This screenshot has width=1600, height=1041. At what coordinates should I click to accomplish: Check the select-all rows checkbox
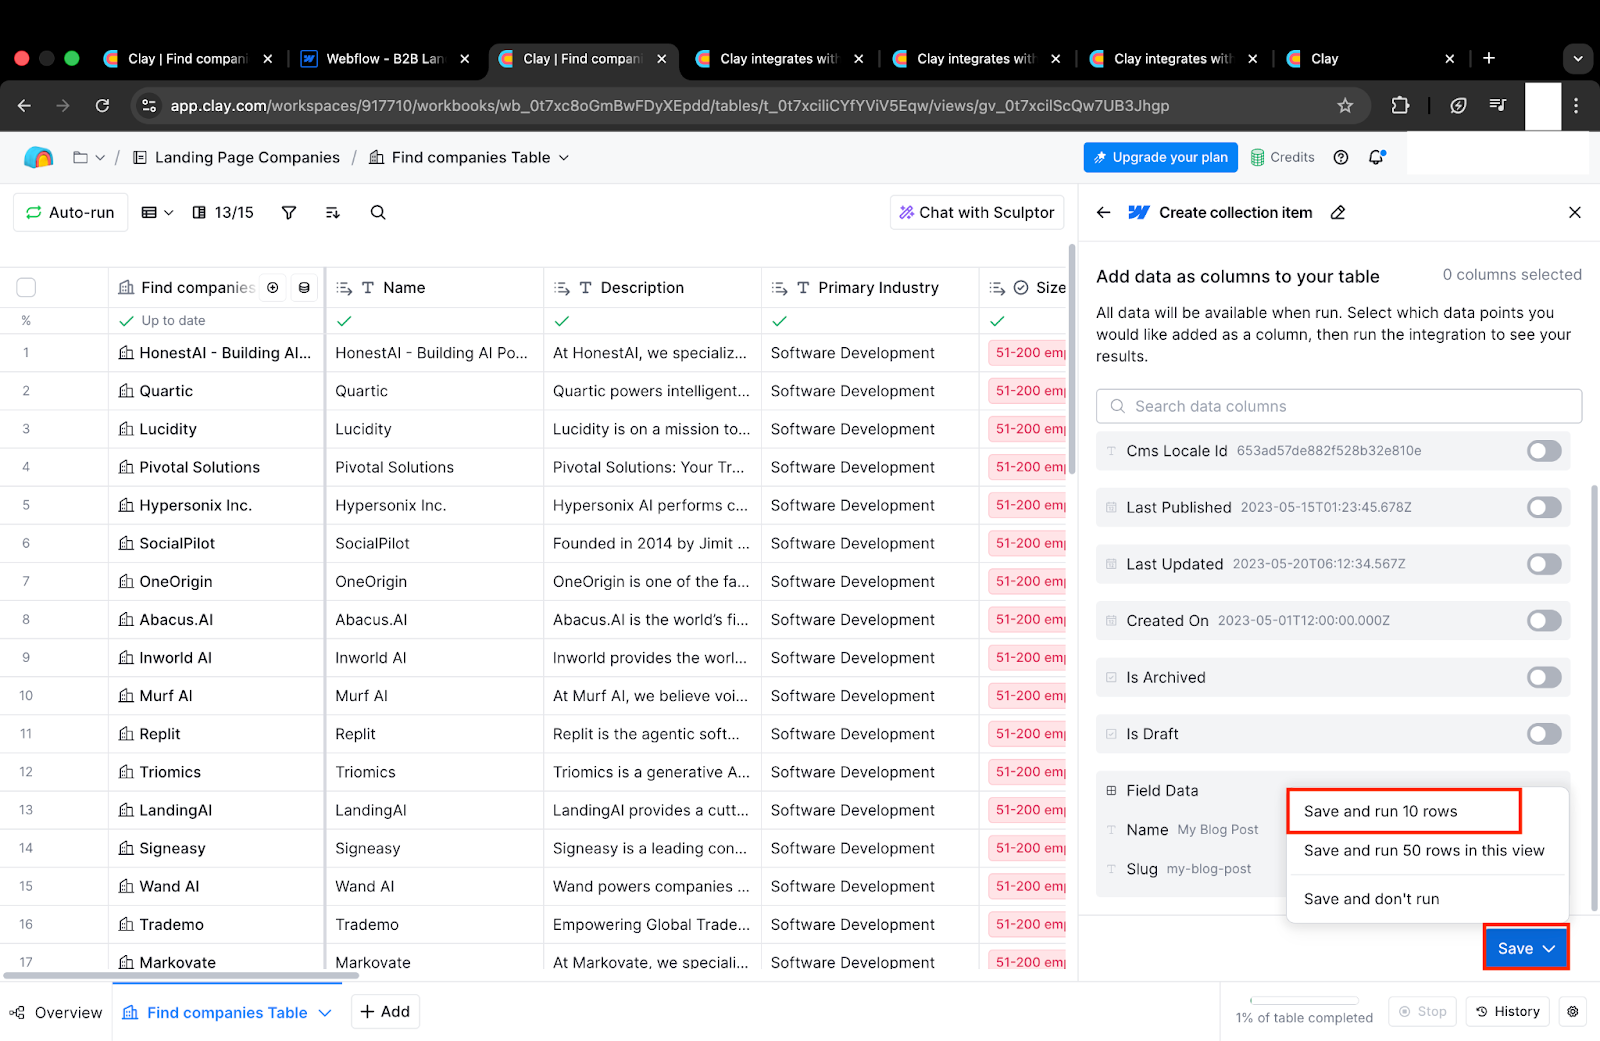26,287
